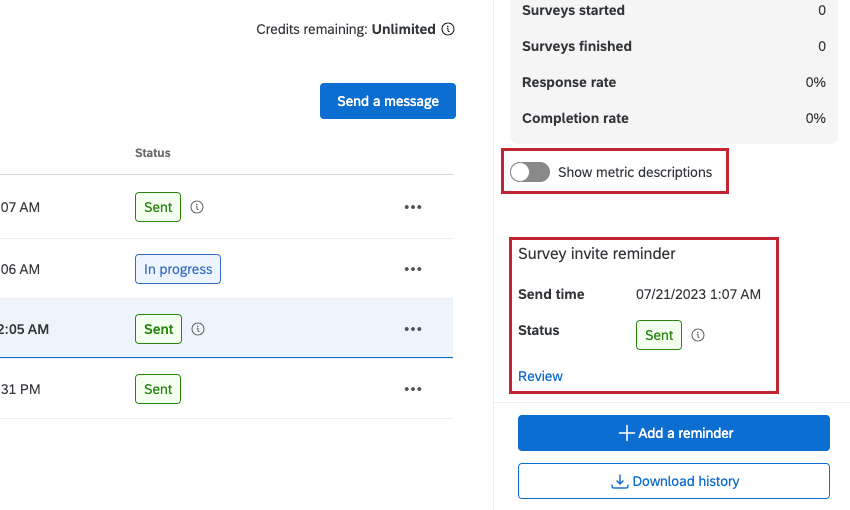Open three-dot menu for highlighted row

point(413,329)
